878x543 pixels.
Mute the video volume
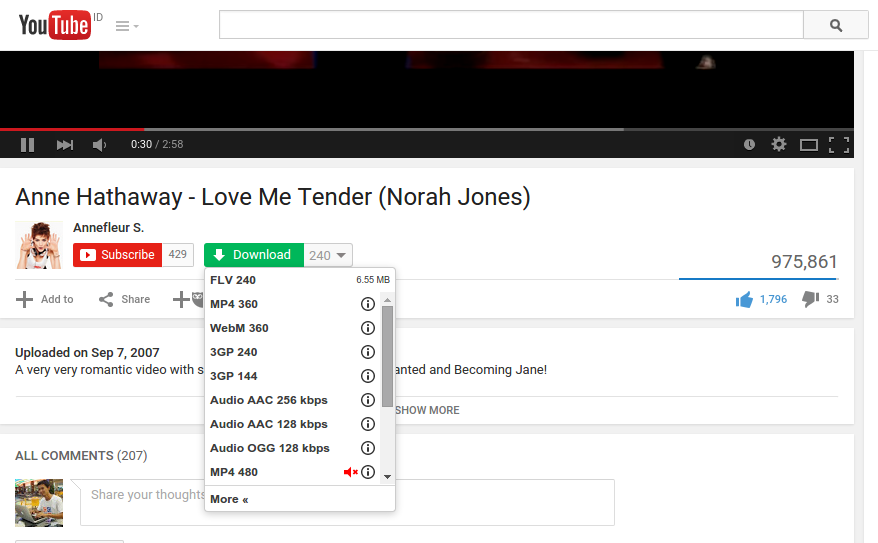[99, 145]
